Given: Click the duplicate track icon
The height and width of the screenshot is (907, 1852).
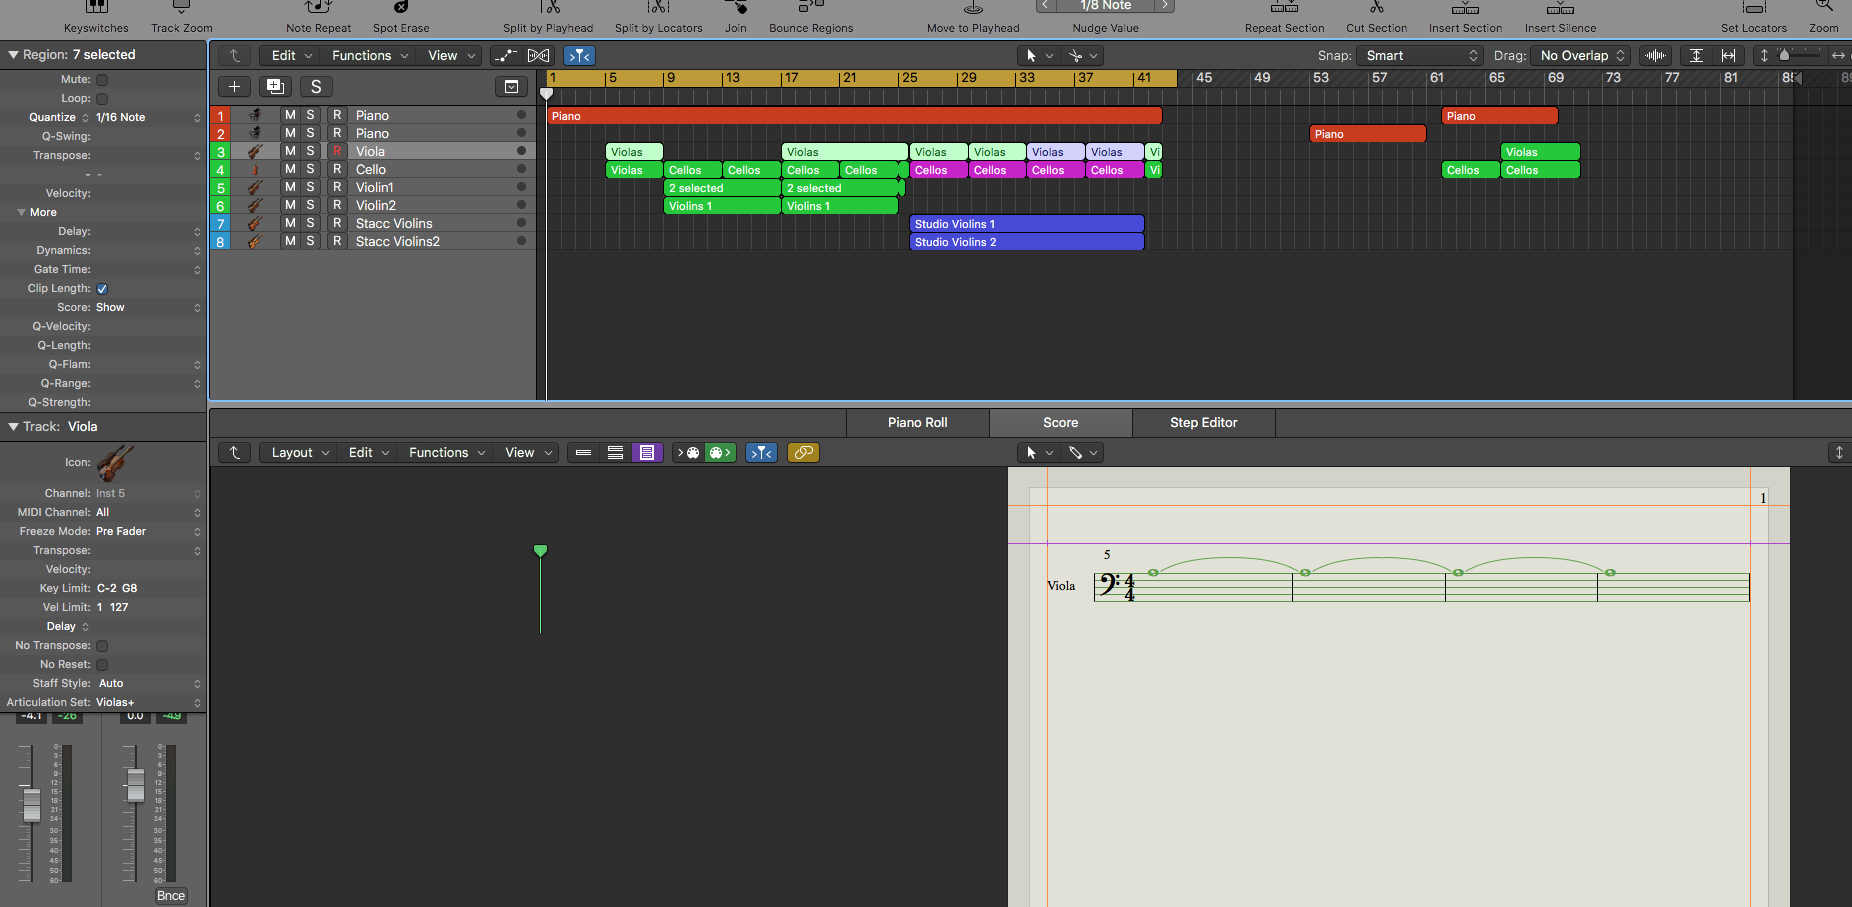Looking at the screenshot, I should (275, 87).
